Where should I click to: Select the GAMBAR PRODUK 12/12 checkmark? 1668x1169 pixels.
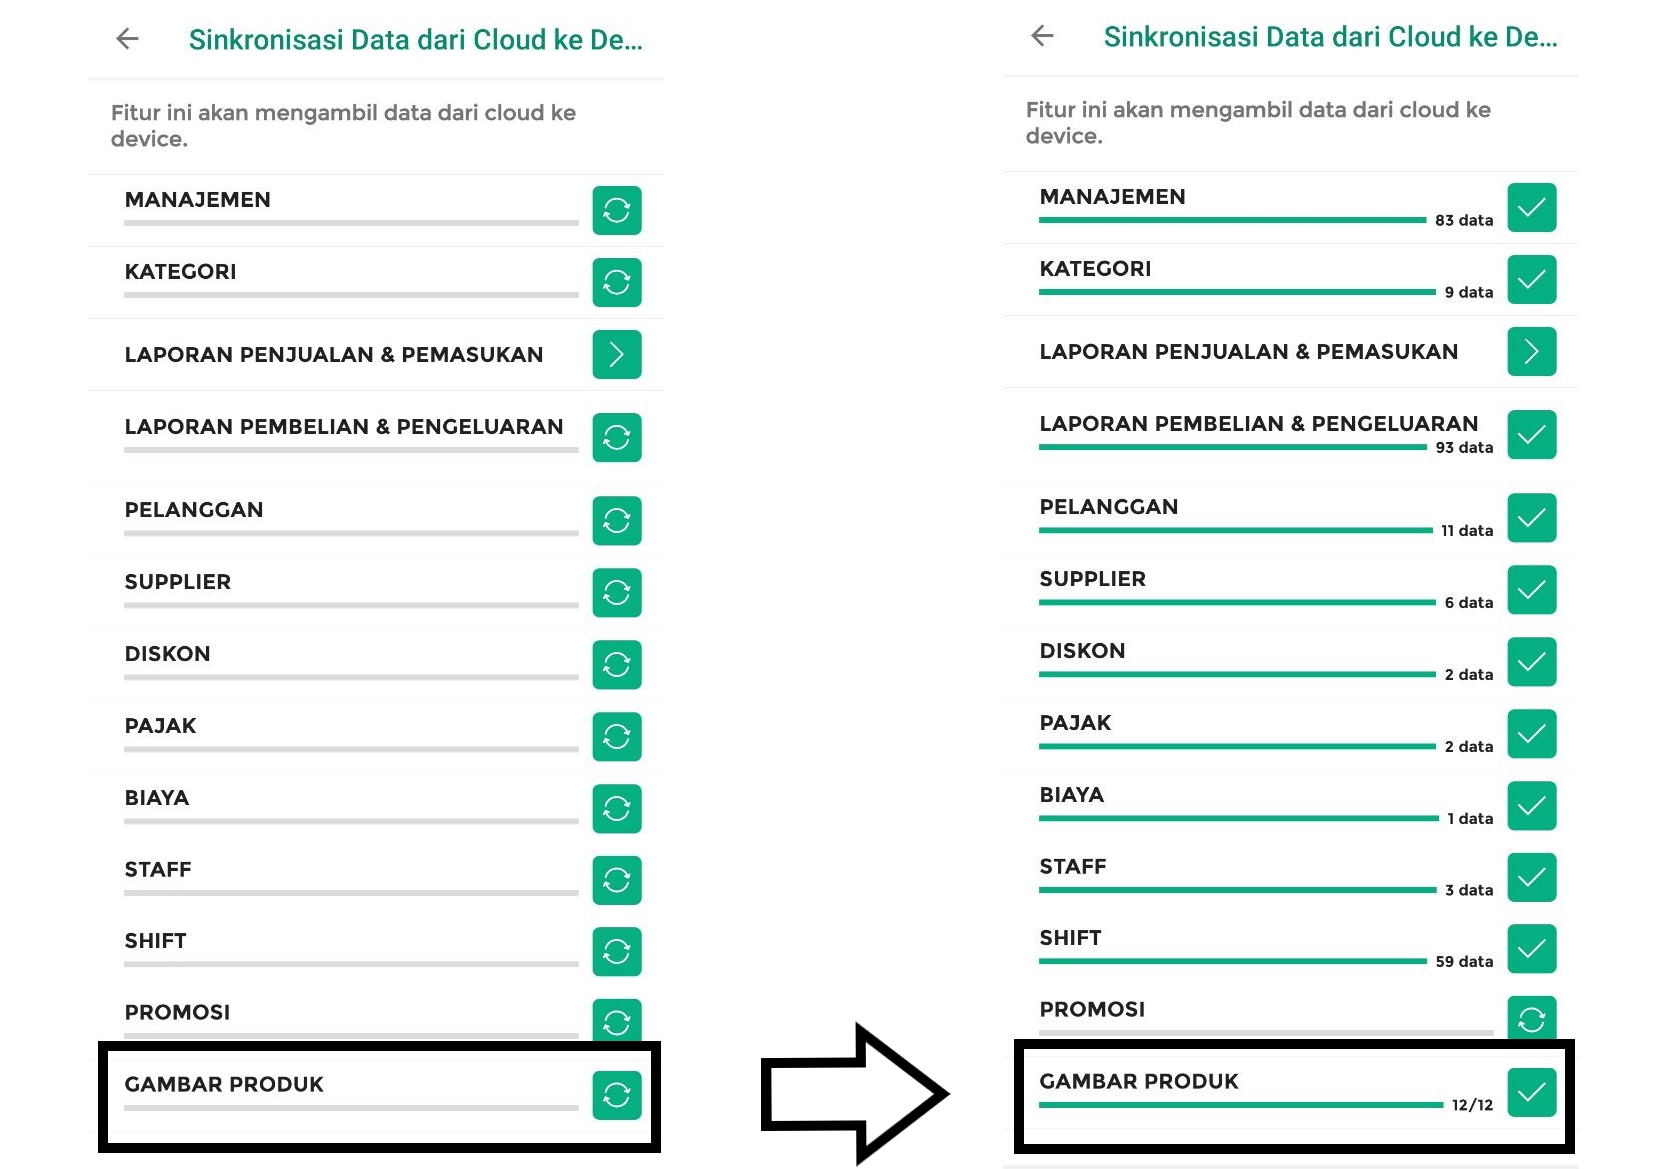pyautogui.click(x=1531, y=1092)
